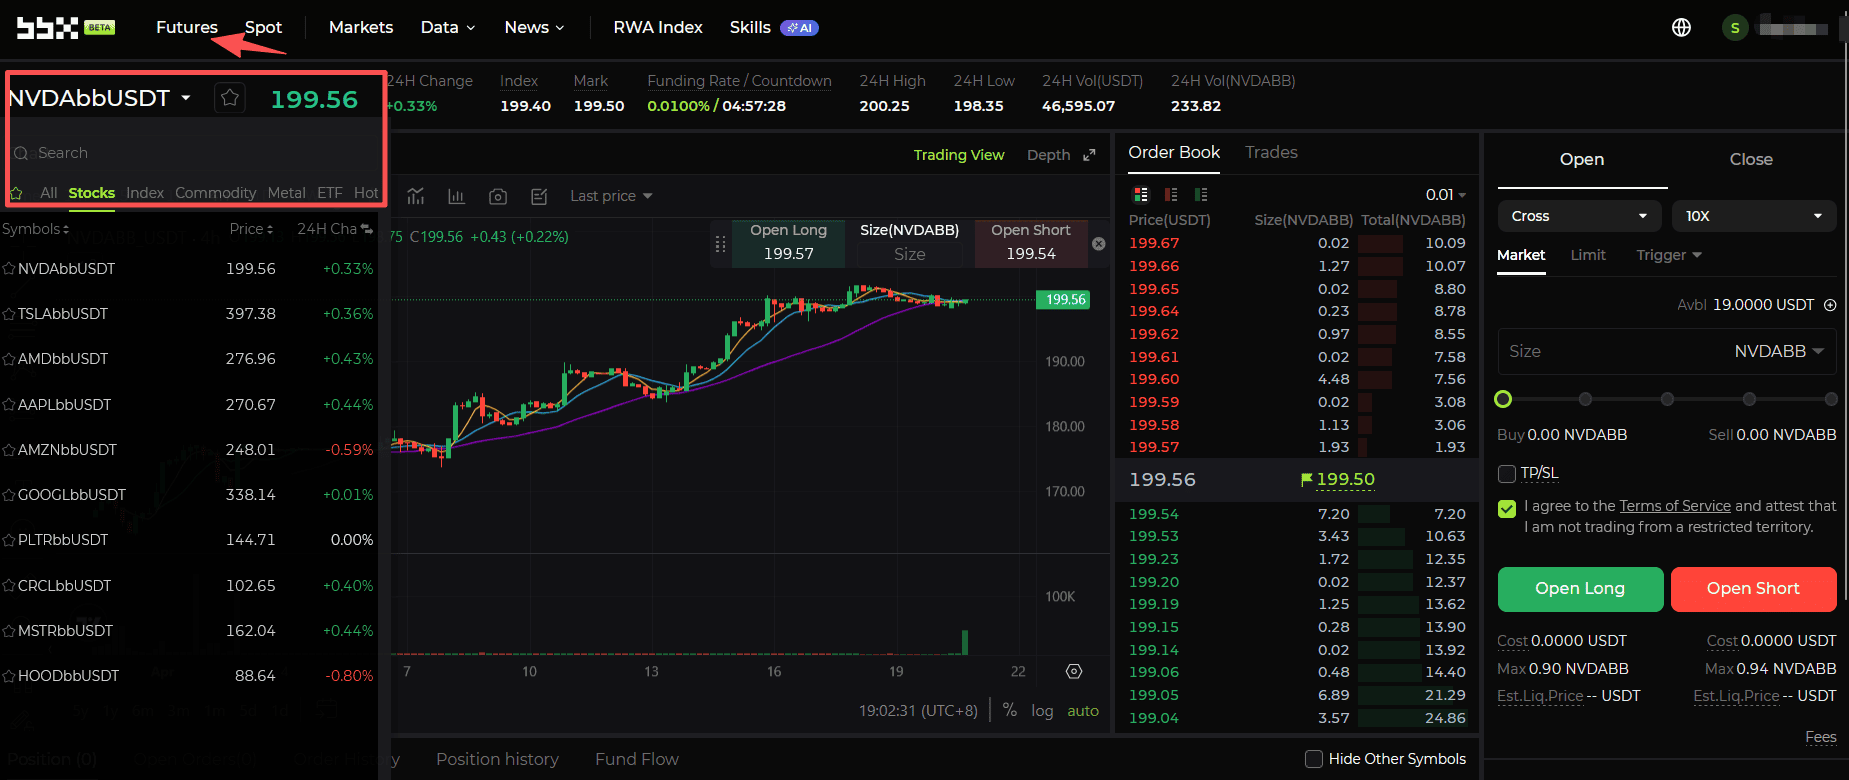Click the order size slider handle
The image size is (1849, 780).
1503,399
